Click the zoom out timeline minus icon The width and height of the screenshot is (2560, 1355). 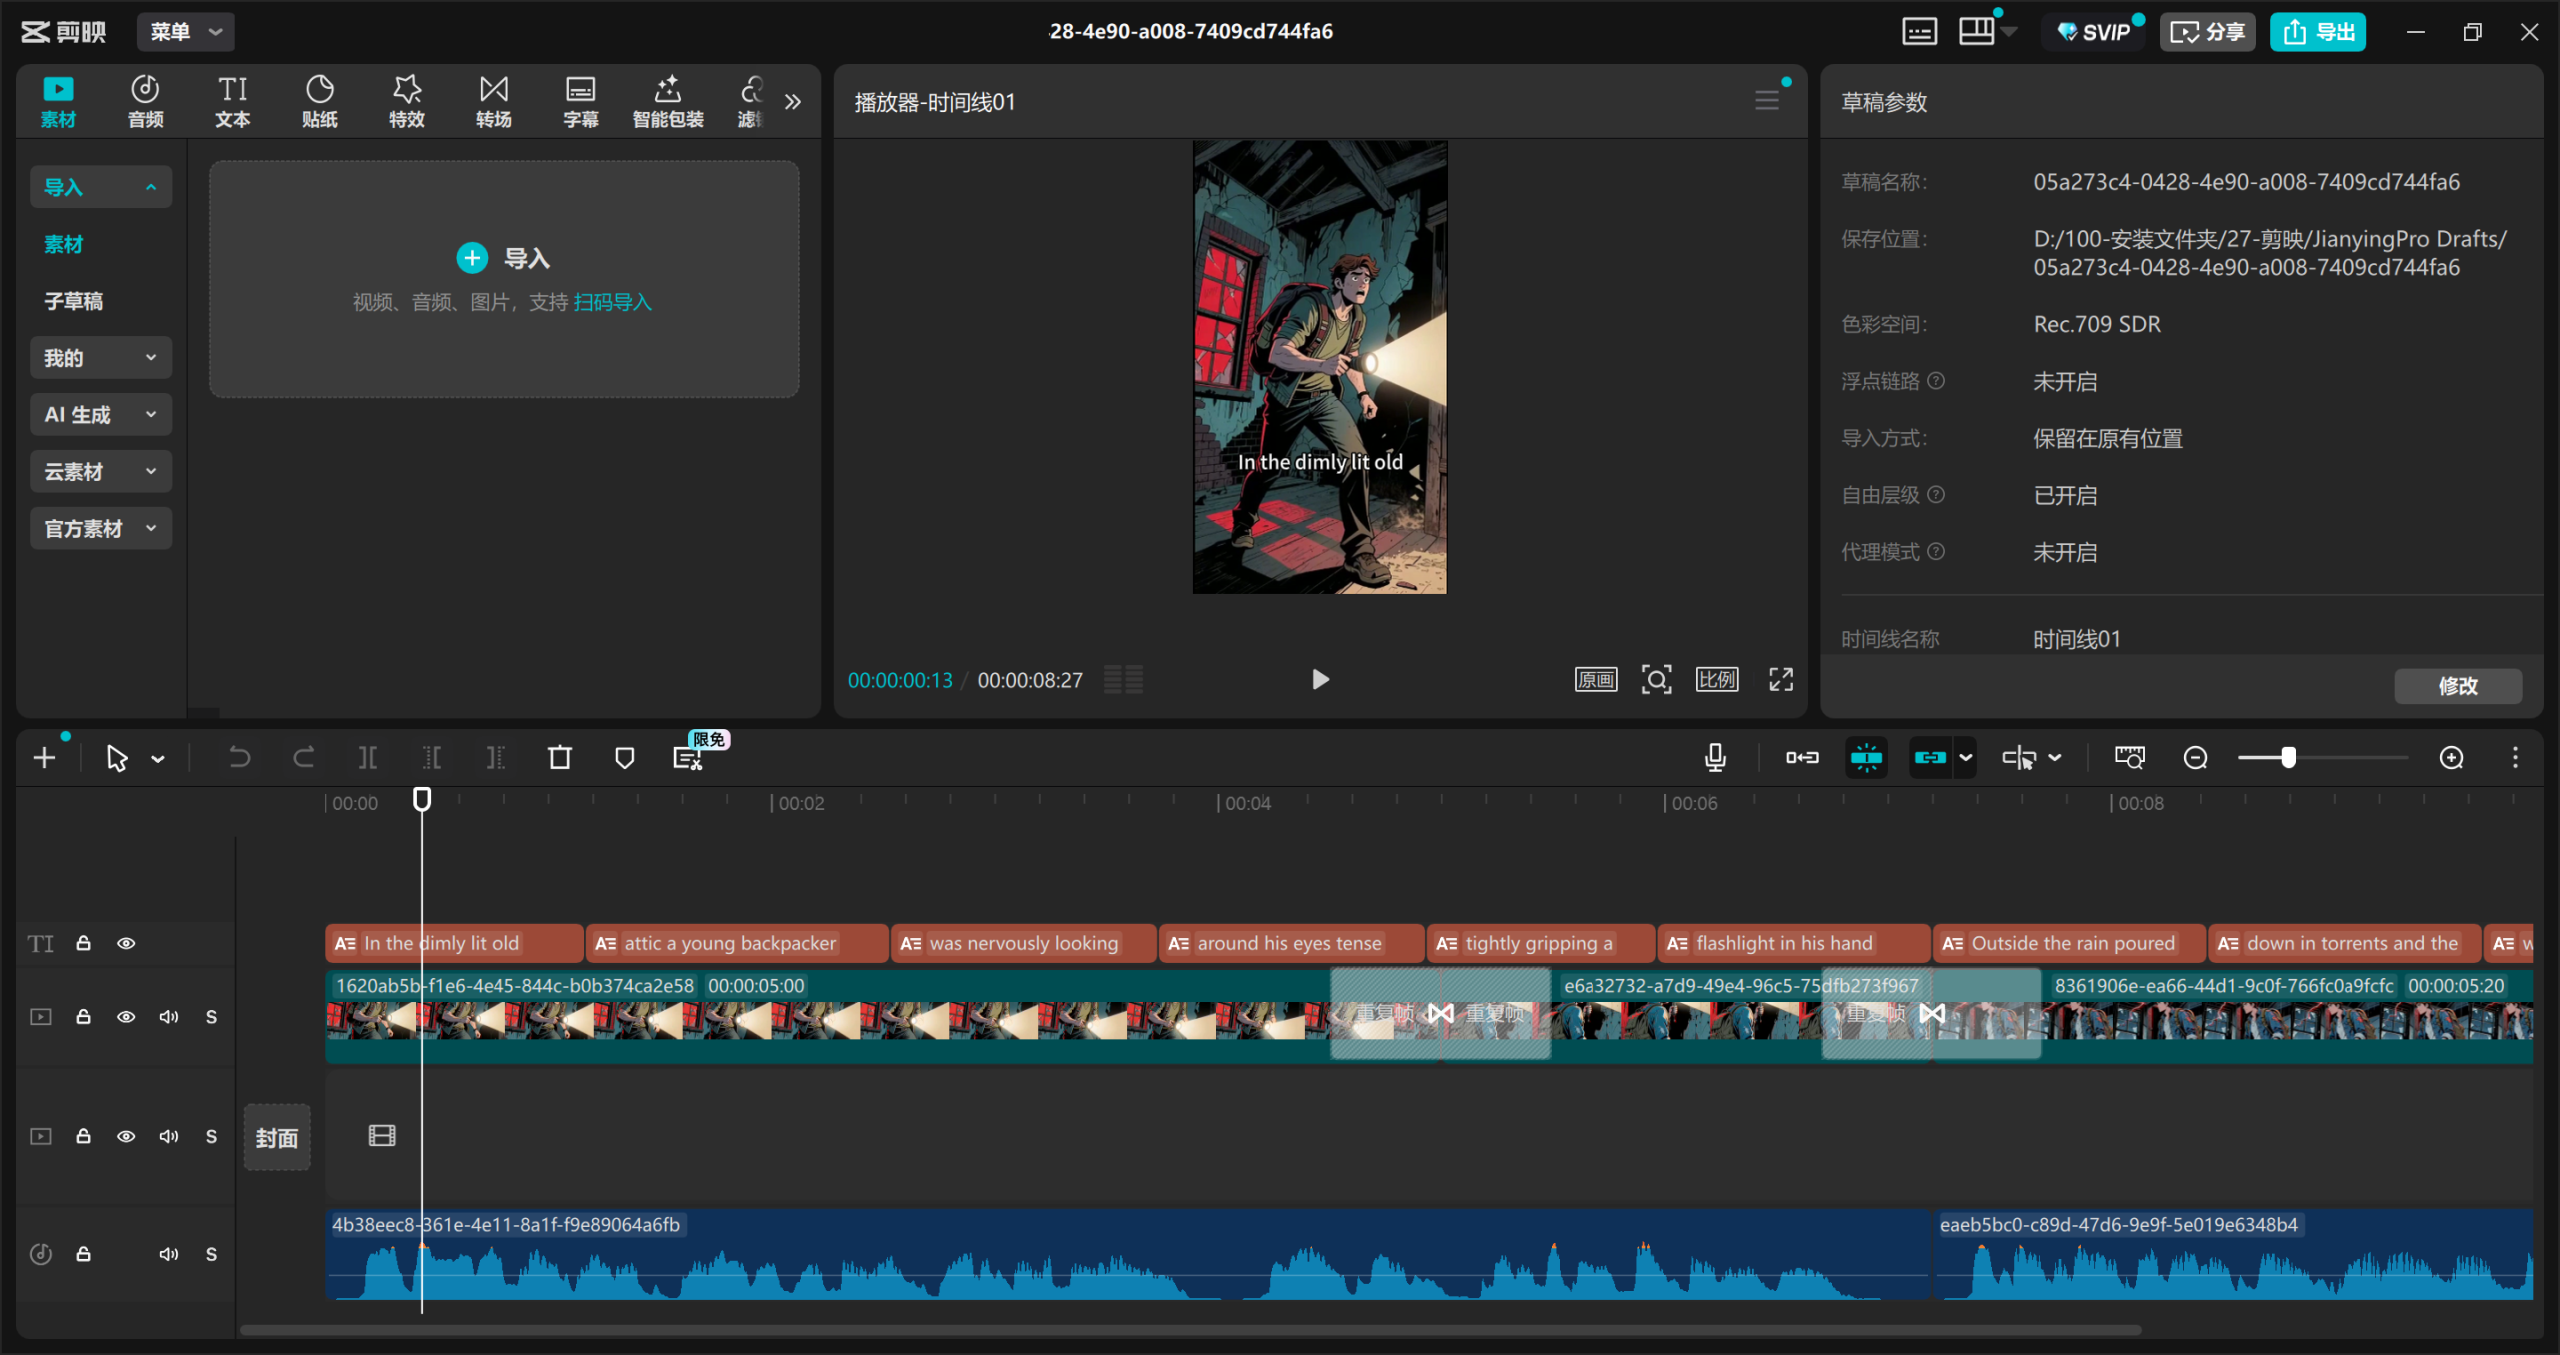(x=2195, y=758)
